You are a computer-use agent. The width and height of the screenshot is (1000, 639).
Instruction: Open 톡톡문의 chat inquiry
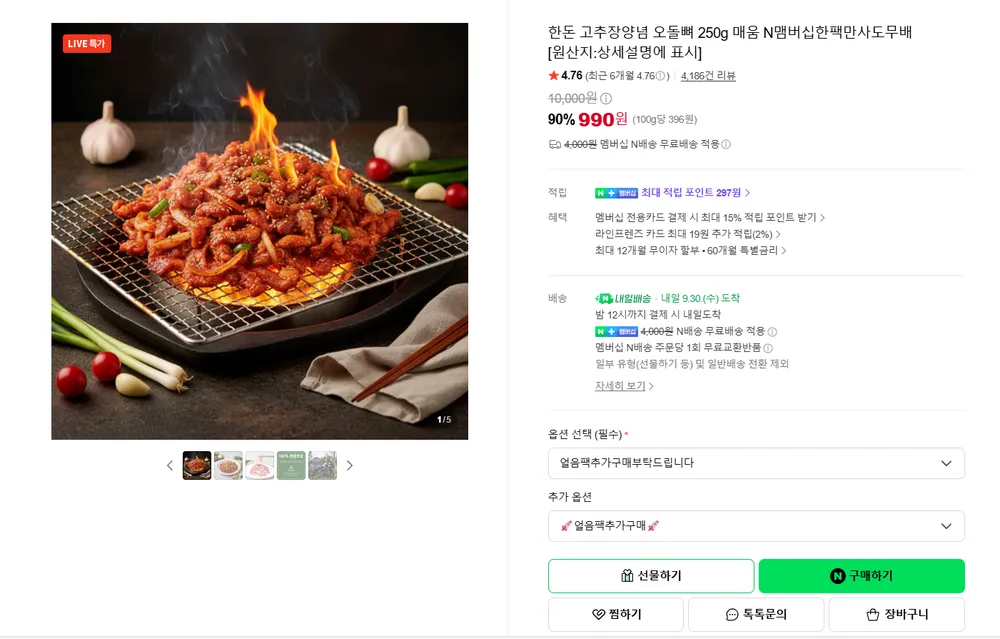pyautogui.click(x=756, y=614)
